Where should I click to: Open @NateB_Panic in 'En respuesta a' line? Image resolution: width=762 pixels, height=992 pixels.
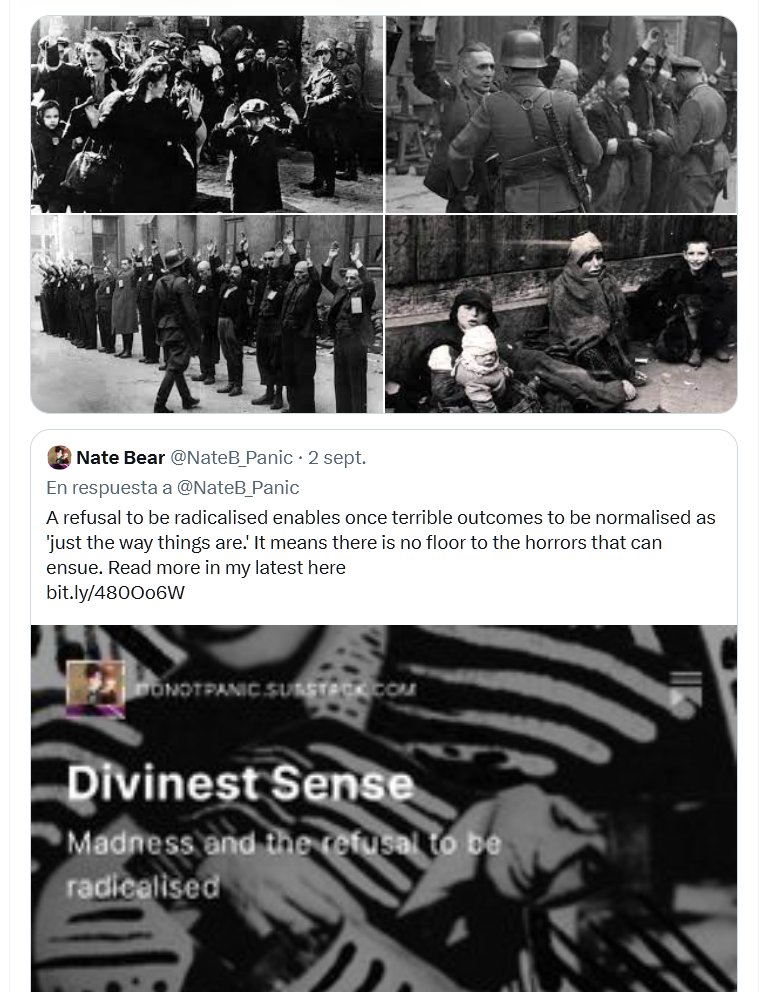pyautogui.click(x=237, y=488)
